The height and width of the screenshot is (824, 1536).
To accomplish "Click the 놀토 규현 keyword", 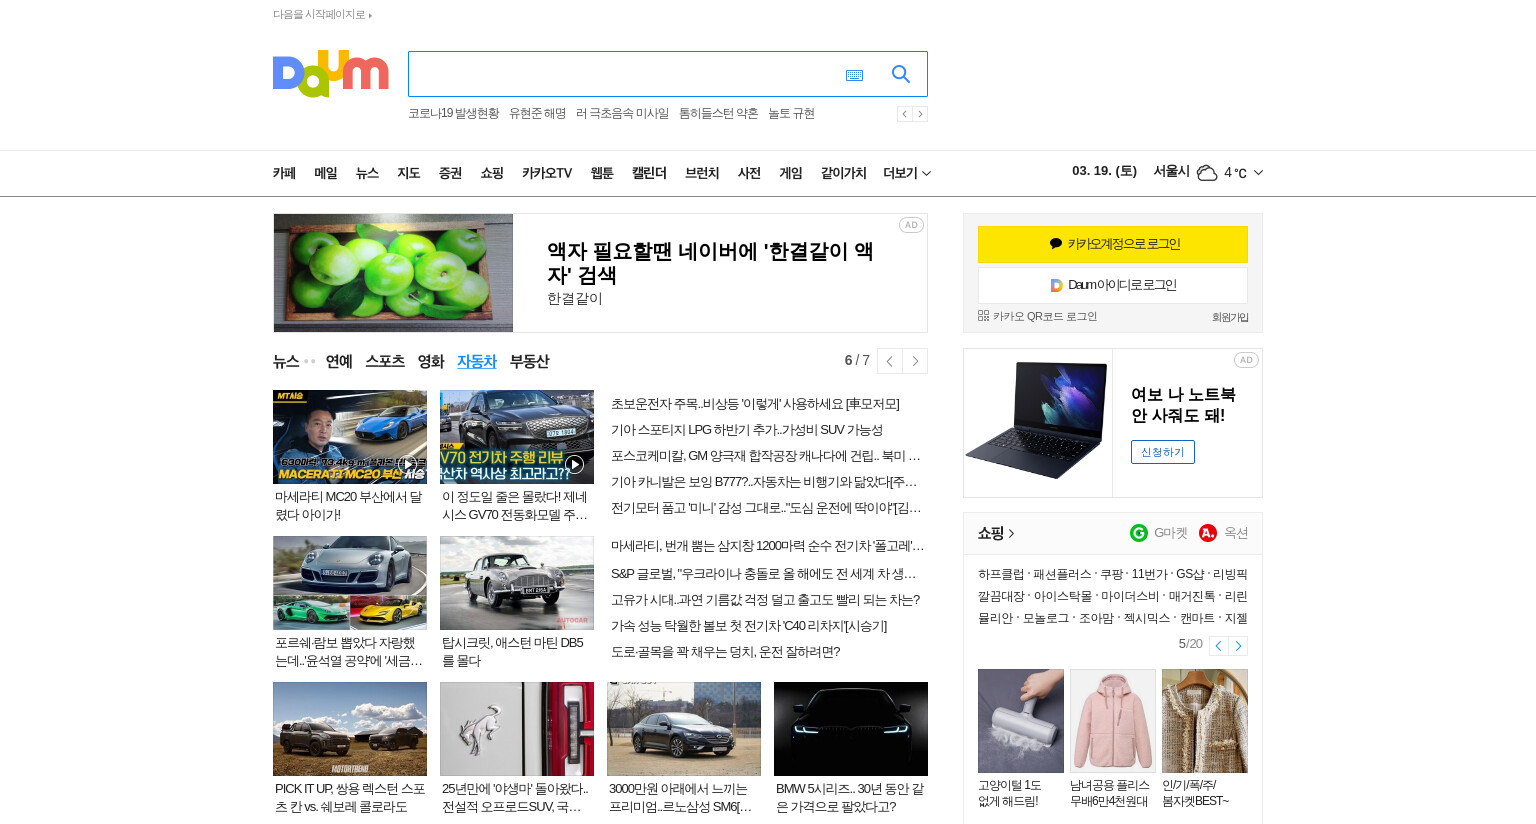I will 791,114.
